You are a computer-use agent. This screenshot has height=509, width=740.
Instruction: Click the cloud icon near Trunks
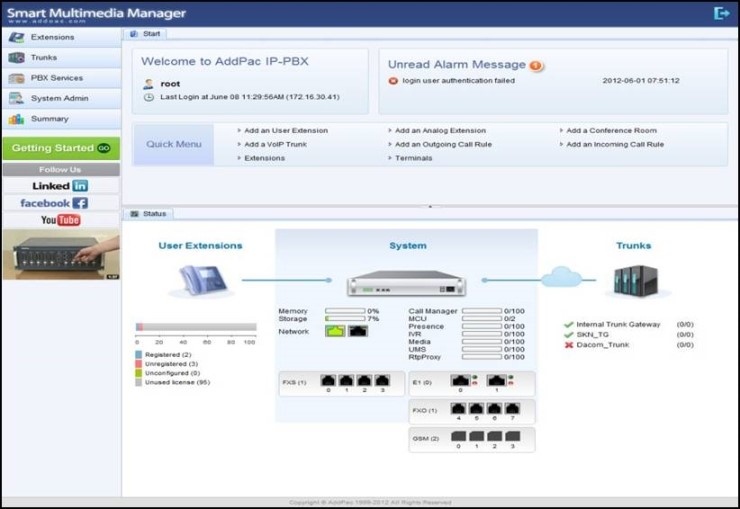click(561, 277)
